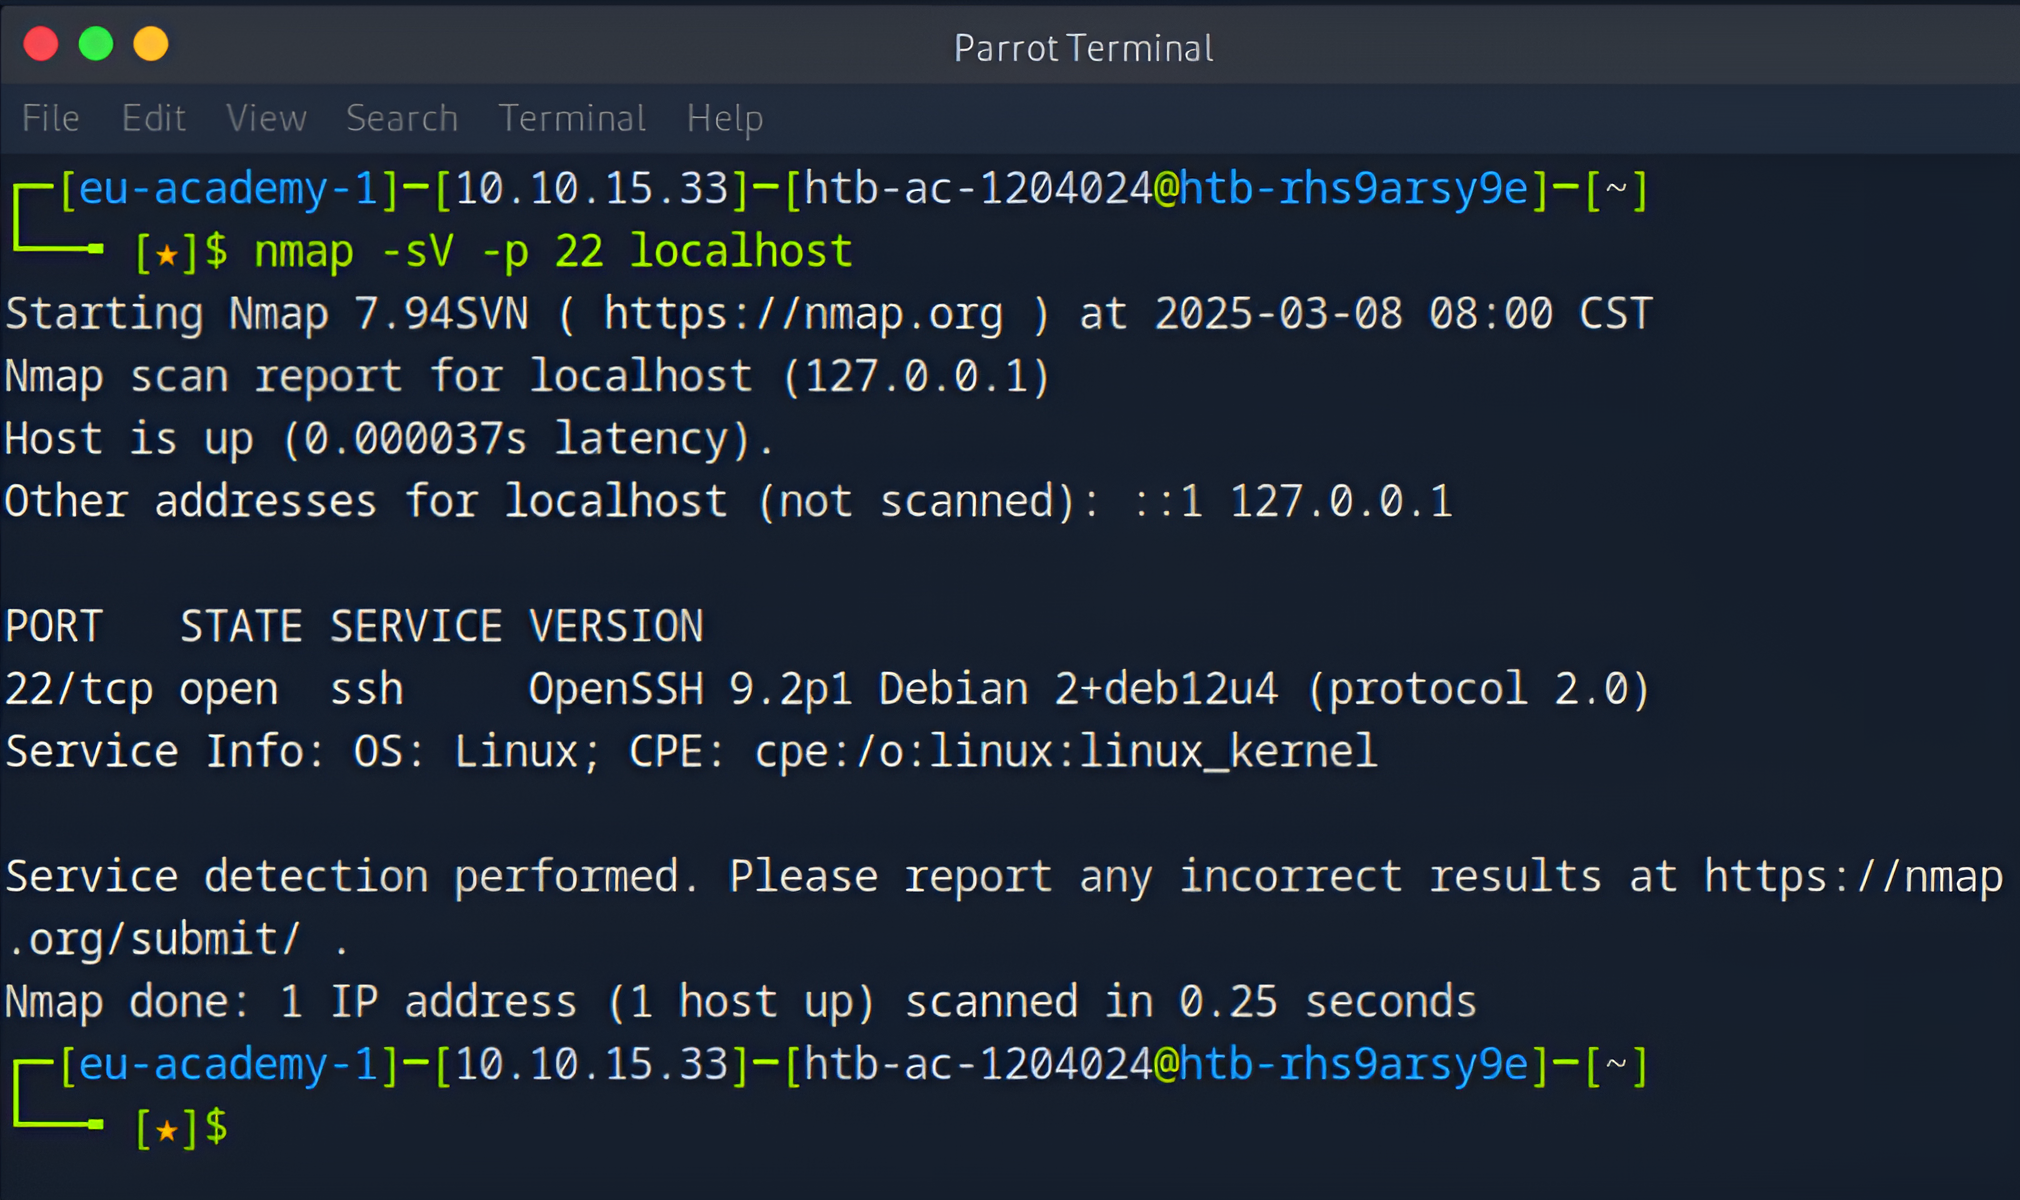Click the 'Nmap done: 1 IP address' line
The width and height of the screenshot is (2020, 1200).
click(740, 1002)
